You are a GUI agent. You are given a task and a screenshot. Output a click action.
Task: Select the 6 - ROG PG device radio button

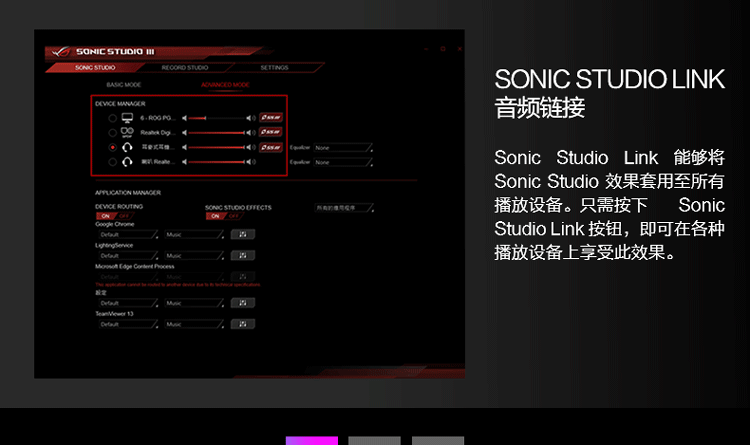pyautogui.click(x=112, y=118)
